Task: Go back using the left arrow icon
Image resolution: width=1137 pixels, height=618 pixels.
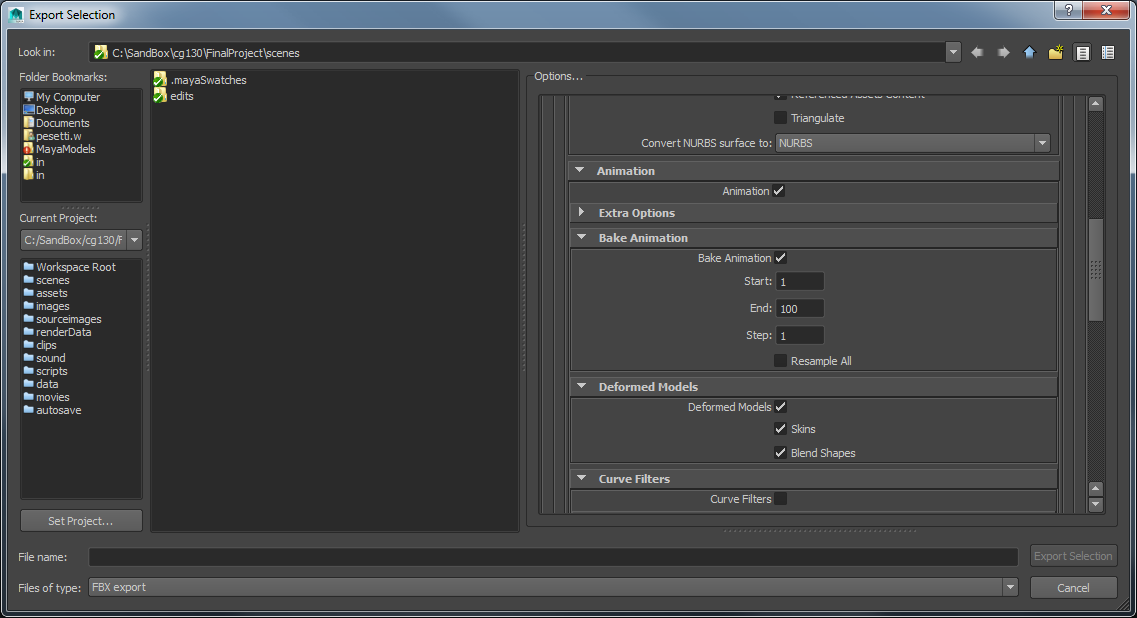Action: [x=977, y=52]
